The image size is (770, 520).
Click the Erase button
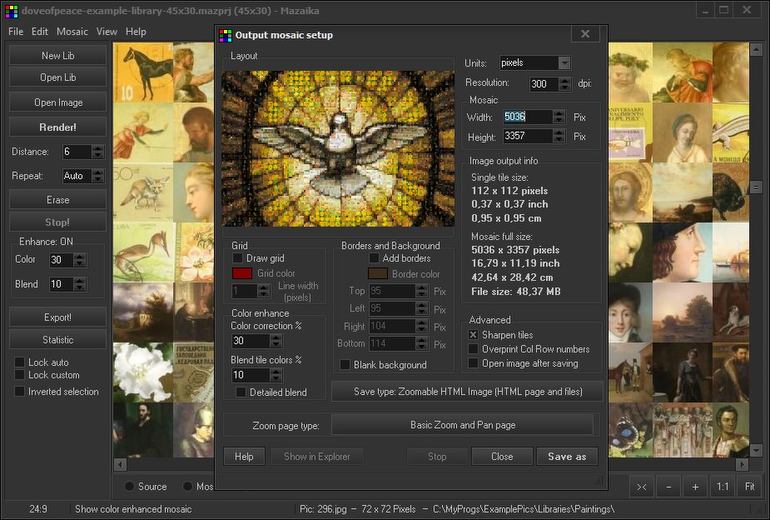pyautogui.click(x=58, y=200)
